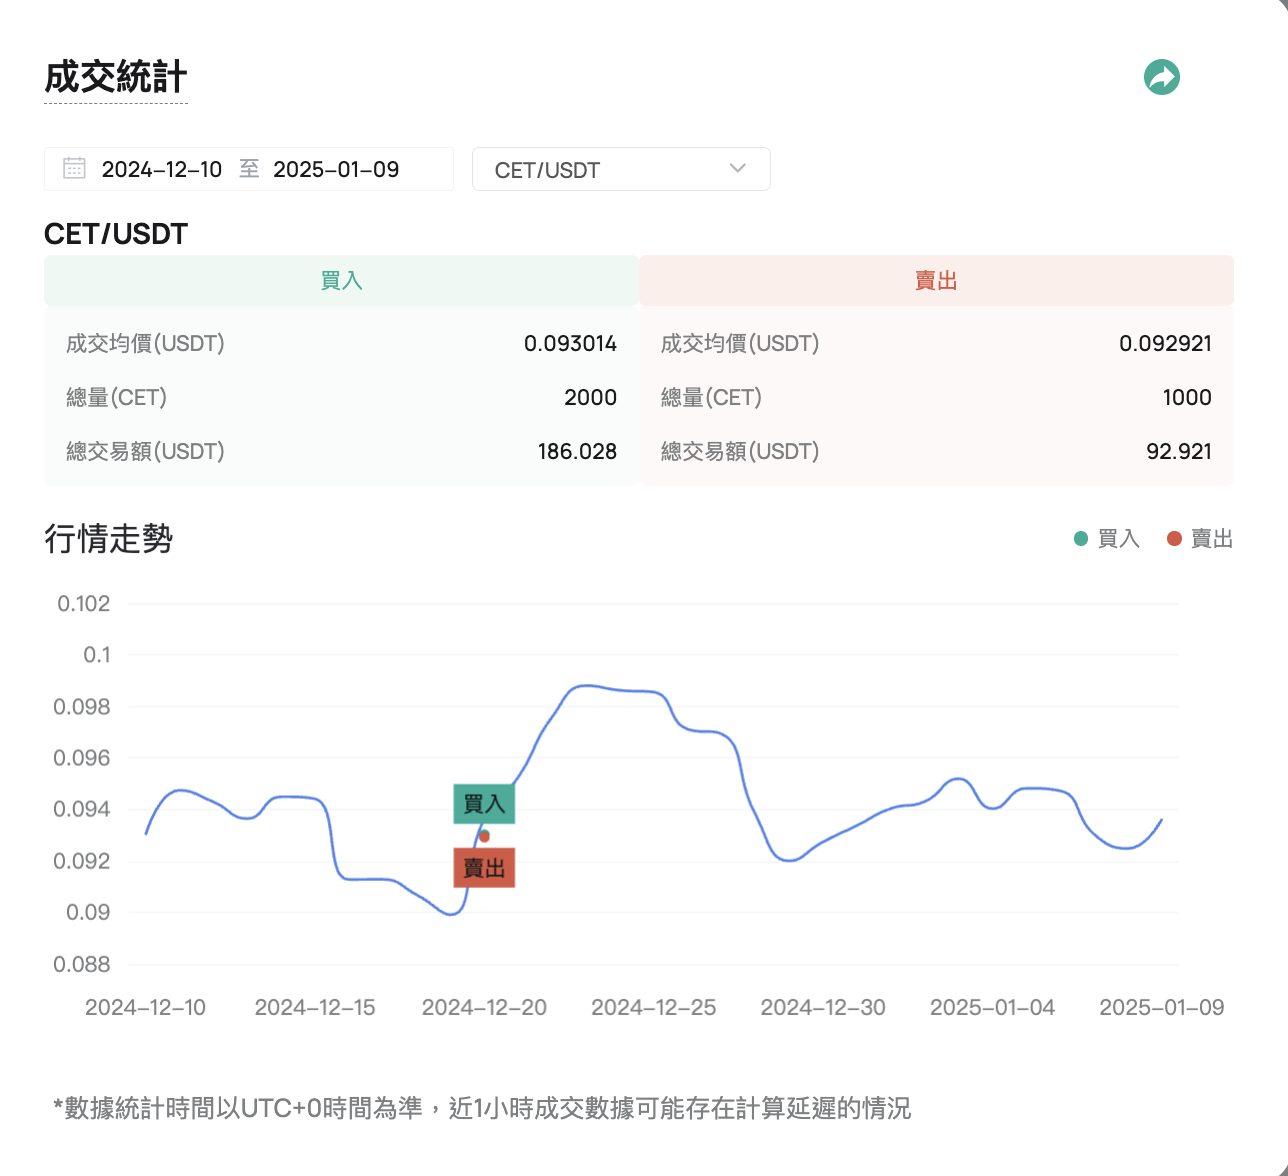This screenshot has width=1288, height=1176.
Task: Click the CET/USDT heading above the table
Action: pyautogui.click(x=116, y=234)
